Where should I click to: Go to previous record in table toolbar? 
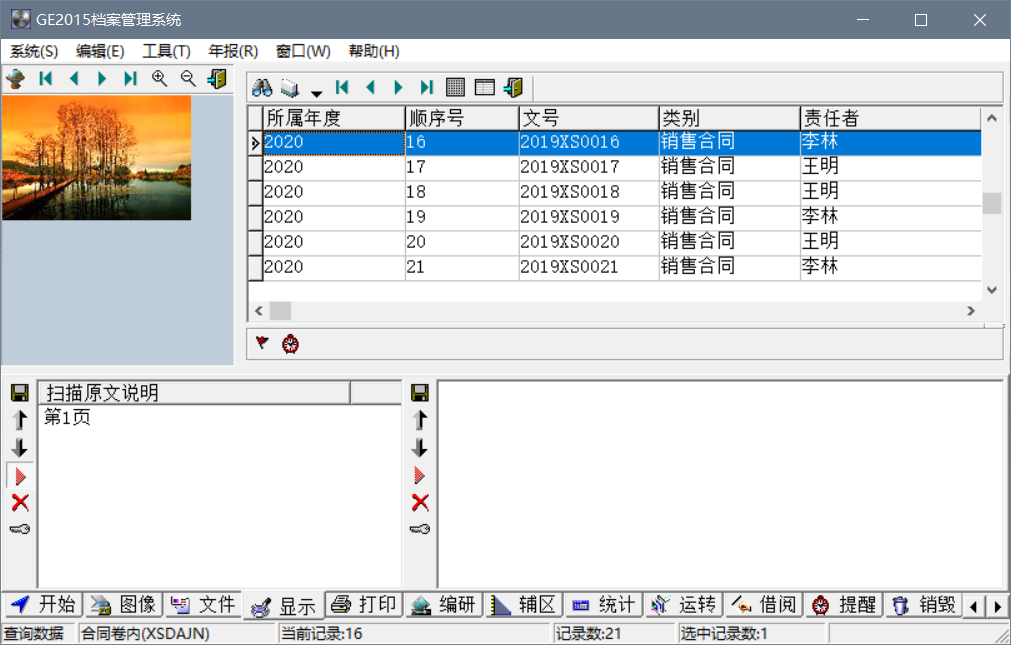tap(370, 87)
